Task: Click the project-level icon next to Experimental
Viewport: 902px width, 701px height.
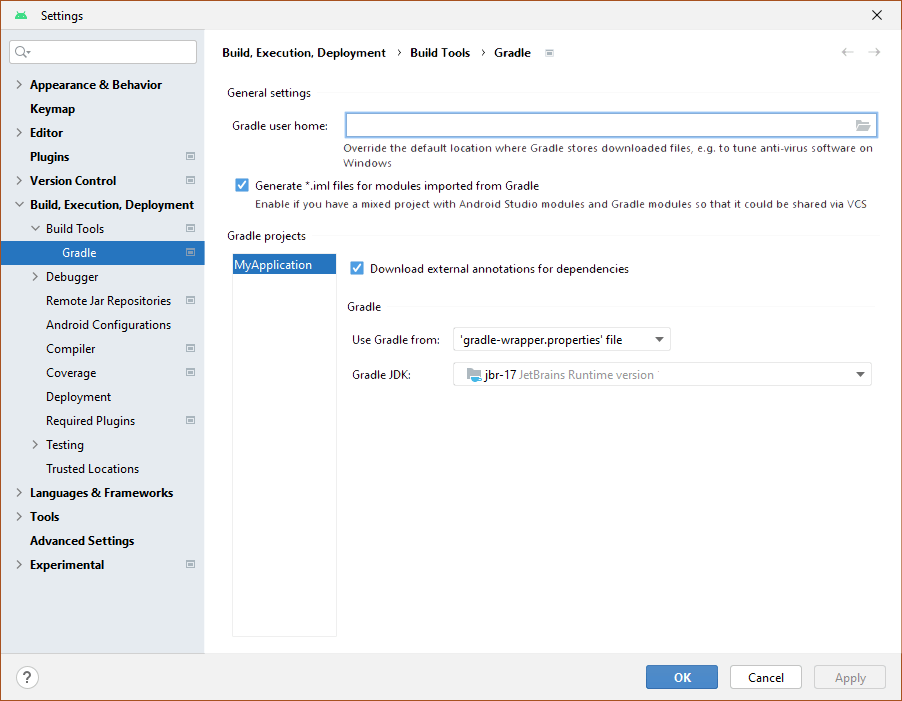Action: click(190, 564)
